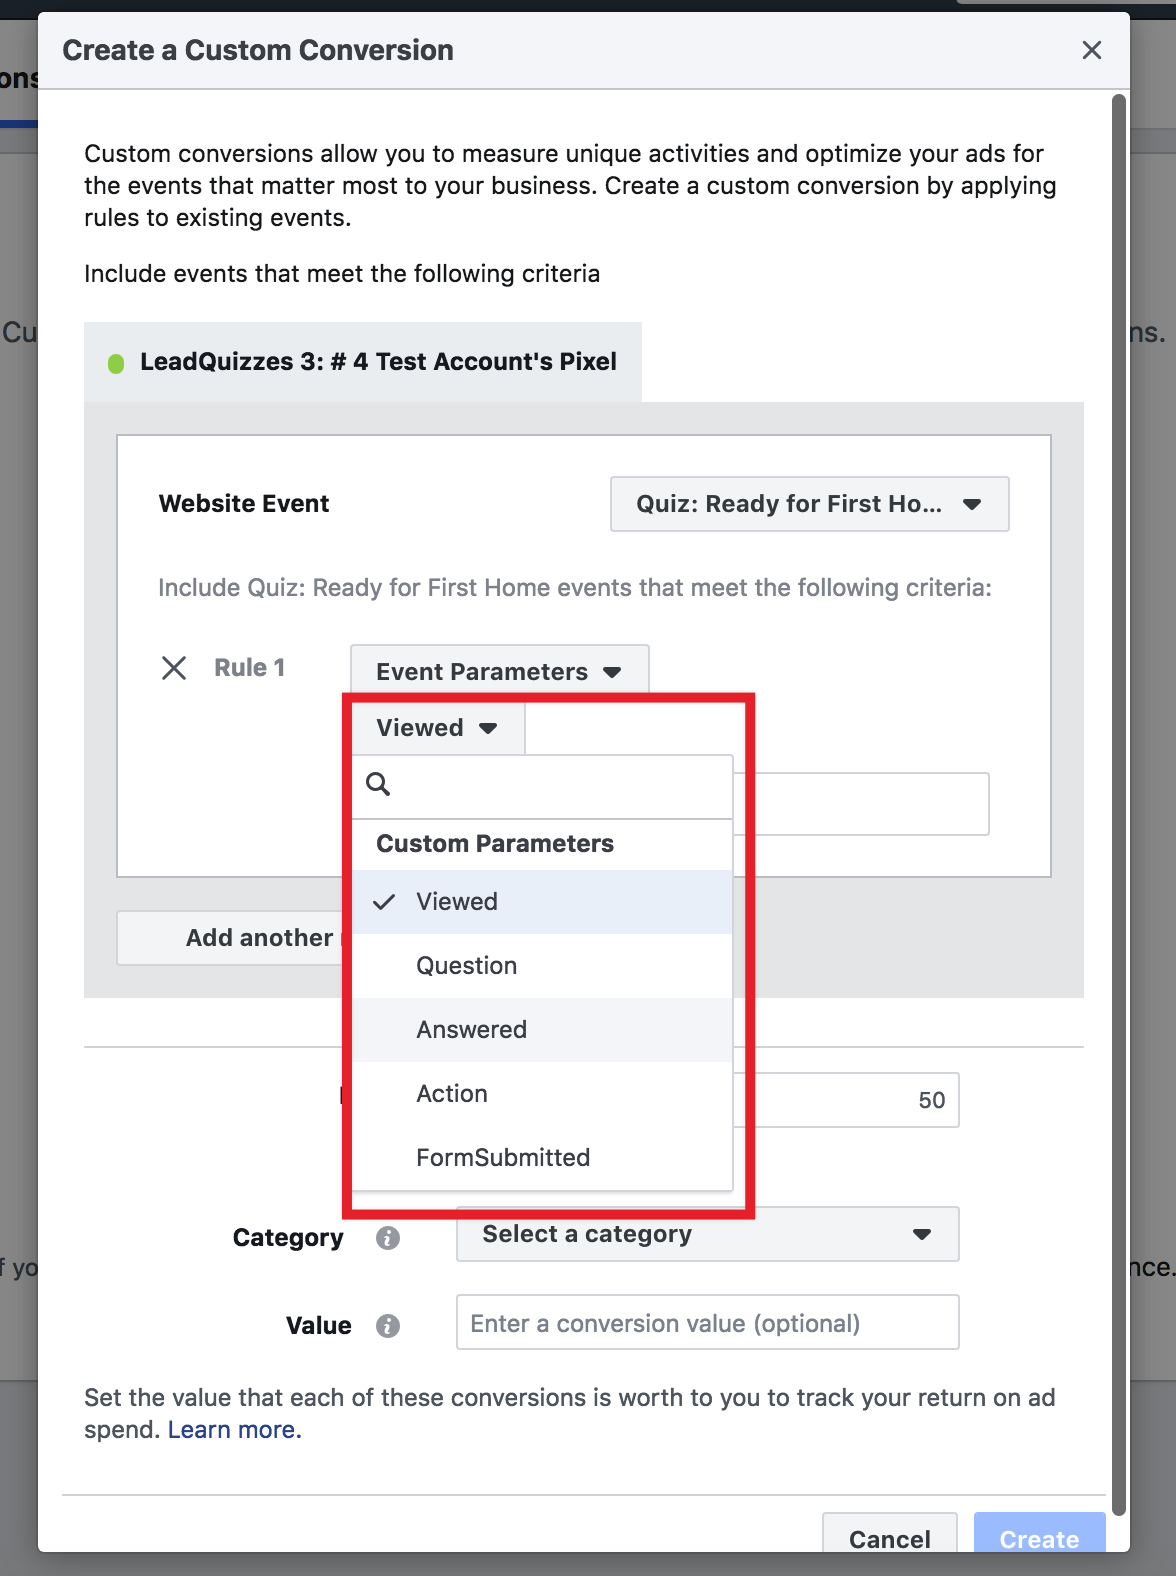Open the Learn more link
The image size is (1176, 1576).
[x=235, y=1430]
